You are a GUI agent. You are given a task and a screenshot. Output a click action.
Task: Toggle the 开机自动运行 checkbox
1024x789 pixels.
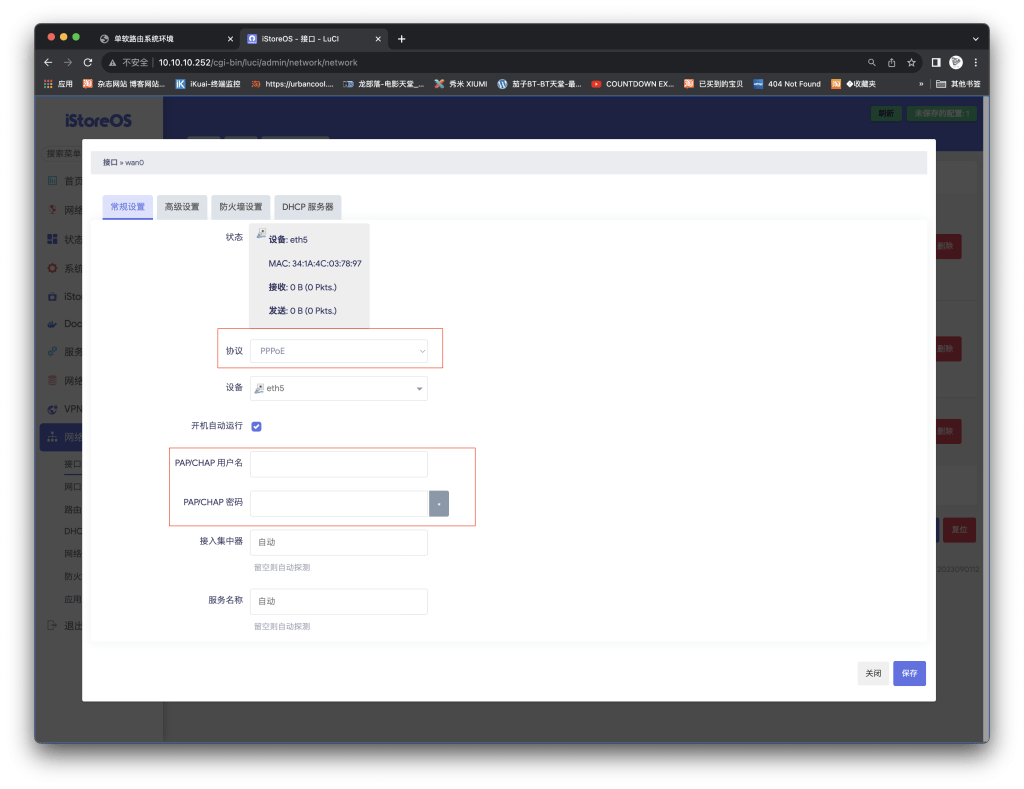point(257,426)
